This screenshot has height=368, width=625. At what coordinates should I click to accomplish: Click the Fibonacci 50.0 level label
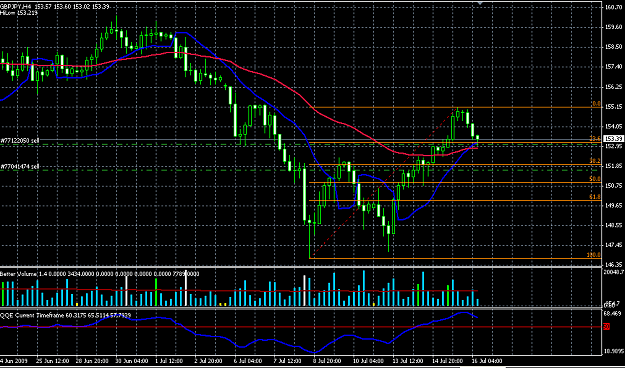pyautogui.click(x=595, y=179)
